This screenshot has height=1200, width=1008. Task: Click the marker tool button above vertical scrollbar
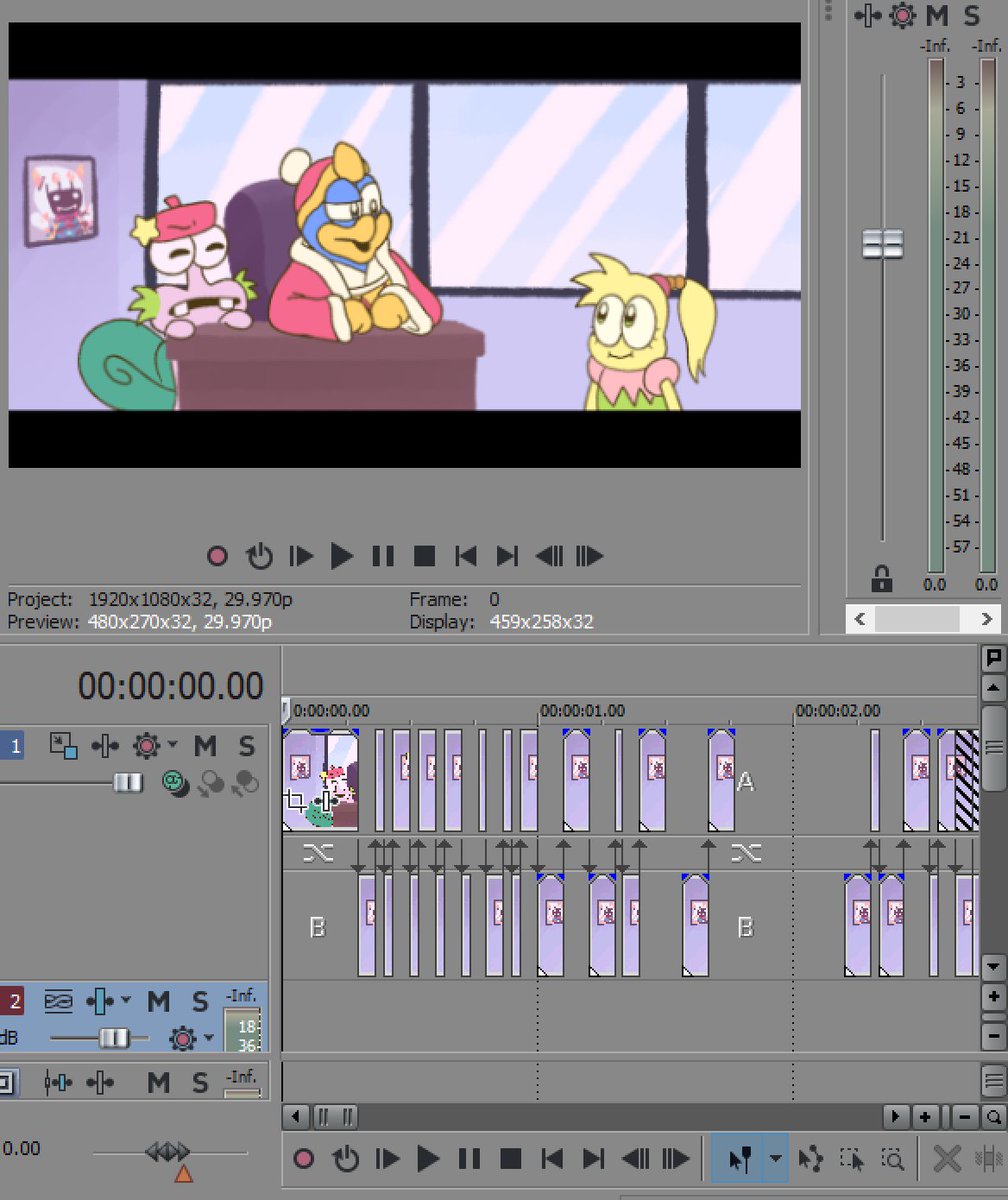(x=993, y=658)
